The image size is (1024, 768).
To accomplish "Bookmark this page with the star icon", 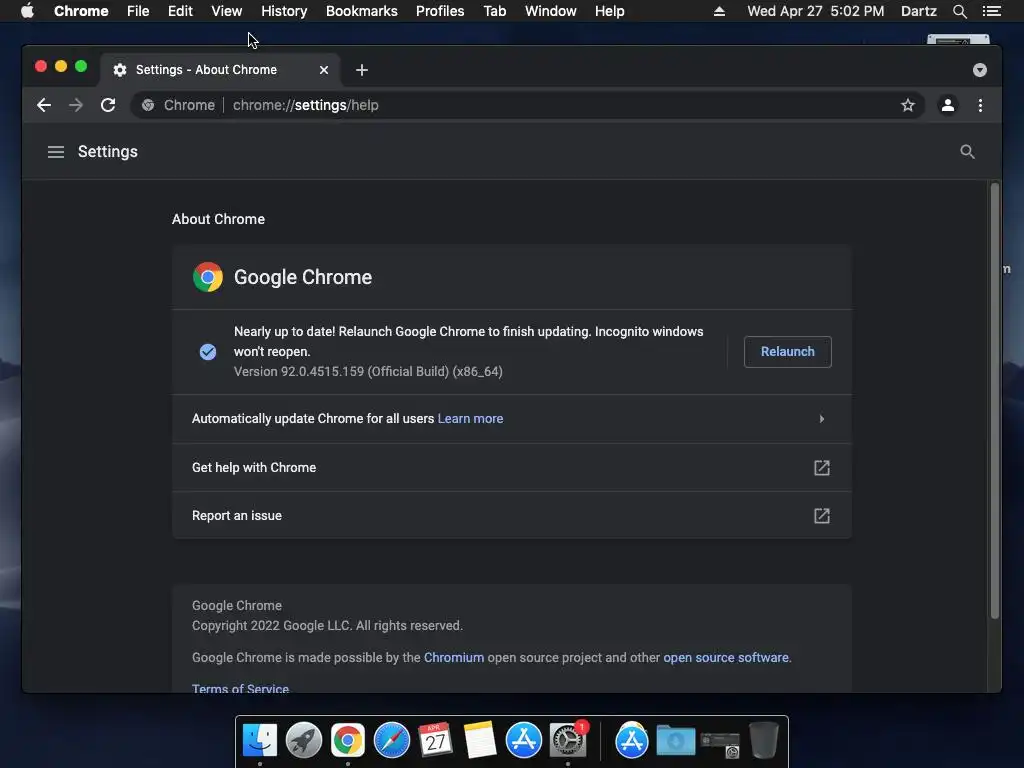I will [x=908, y=105].
